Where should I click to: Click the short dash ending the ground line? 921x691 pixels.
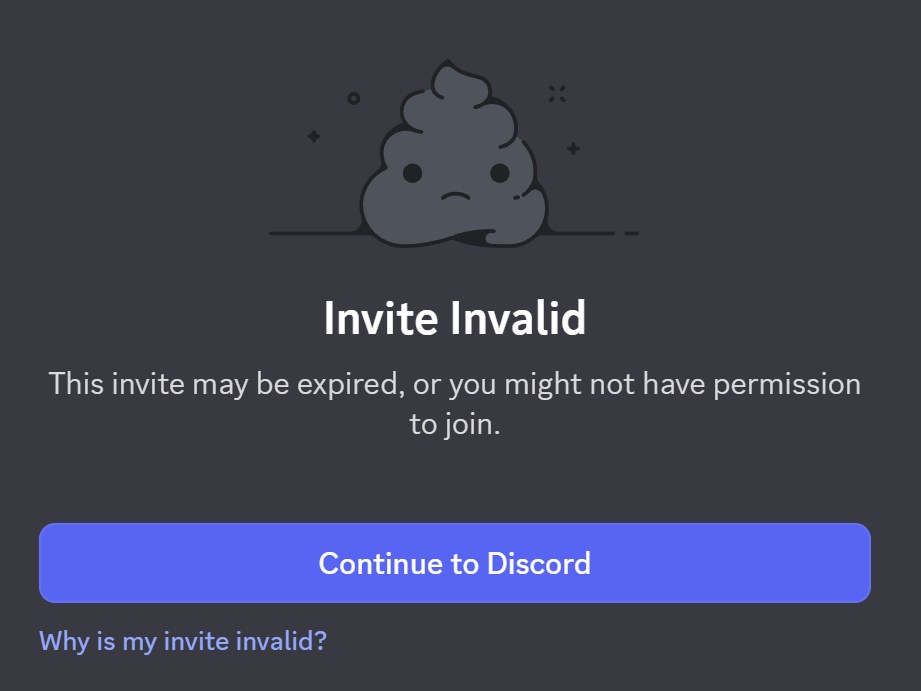631,233
